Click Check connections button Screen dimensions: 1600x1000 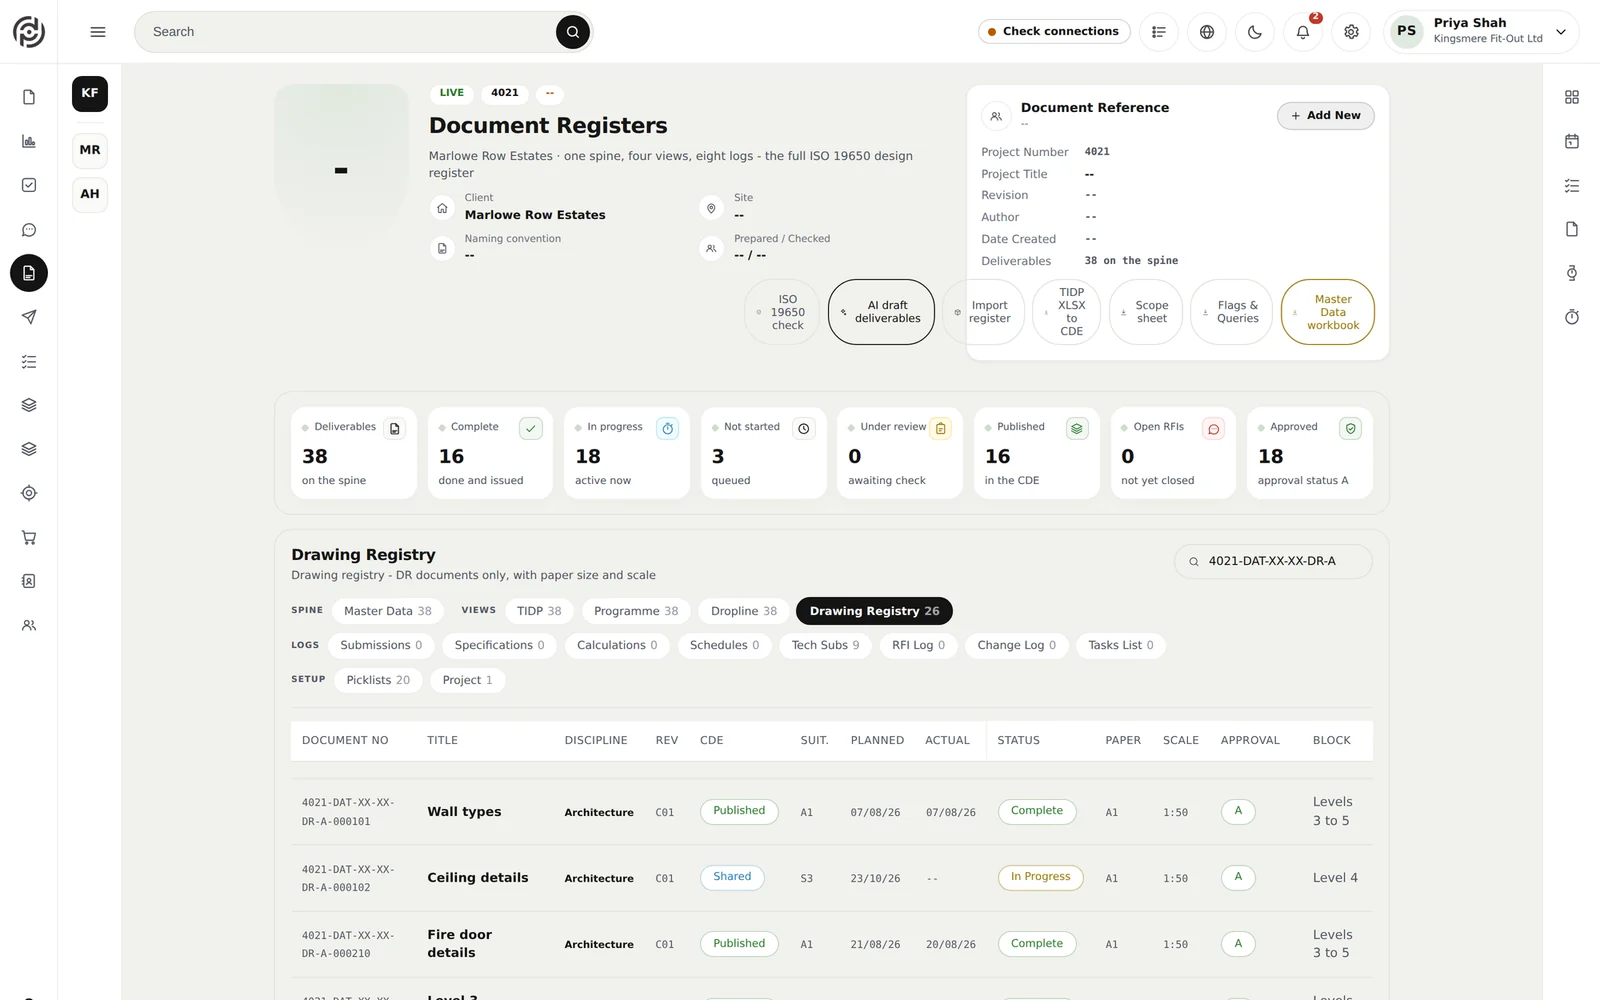click(x=1054, y=32)
